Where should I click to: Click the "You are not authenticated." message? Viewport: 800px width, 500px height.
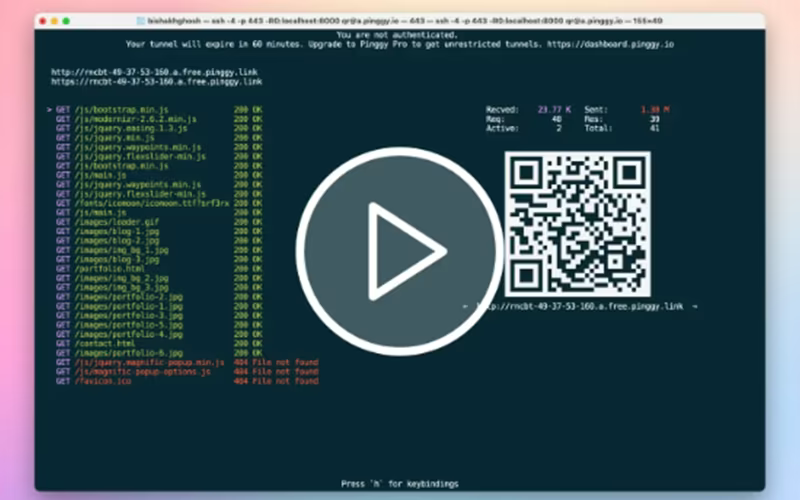(397, 35)
